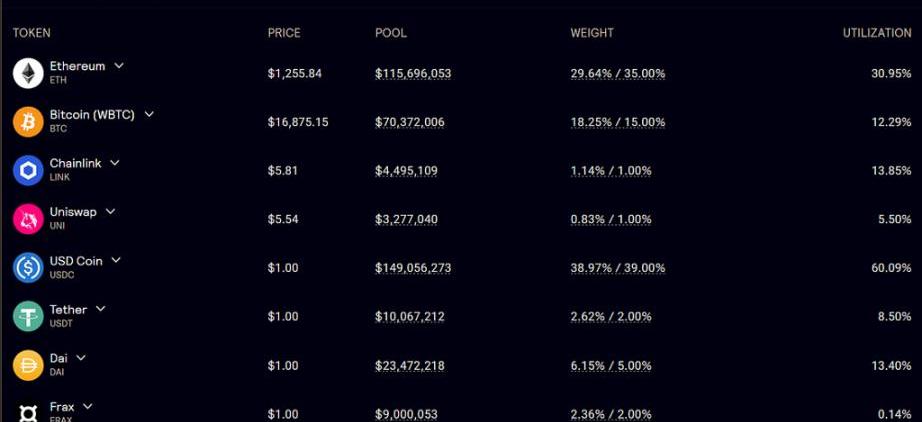Click Ethereum pool value $115,696,053
Image resolution: width=922 pixels, height=422 pixels.
coord(413,74)
